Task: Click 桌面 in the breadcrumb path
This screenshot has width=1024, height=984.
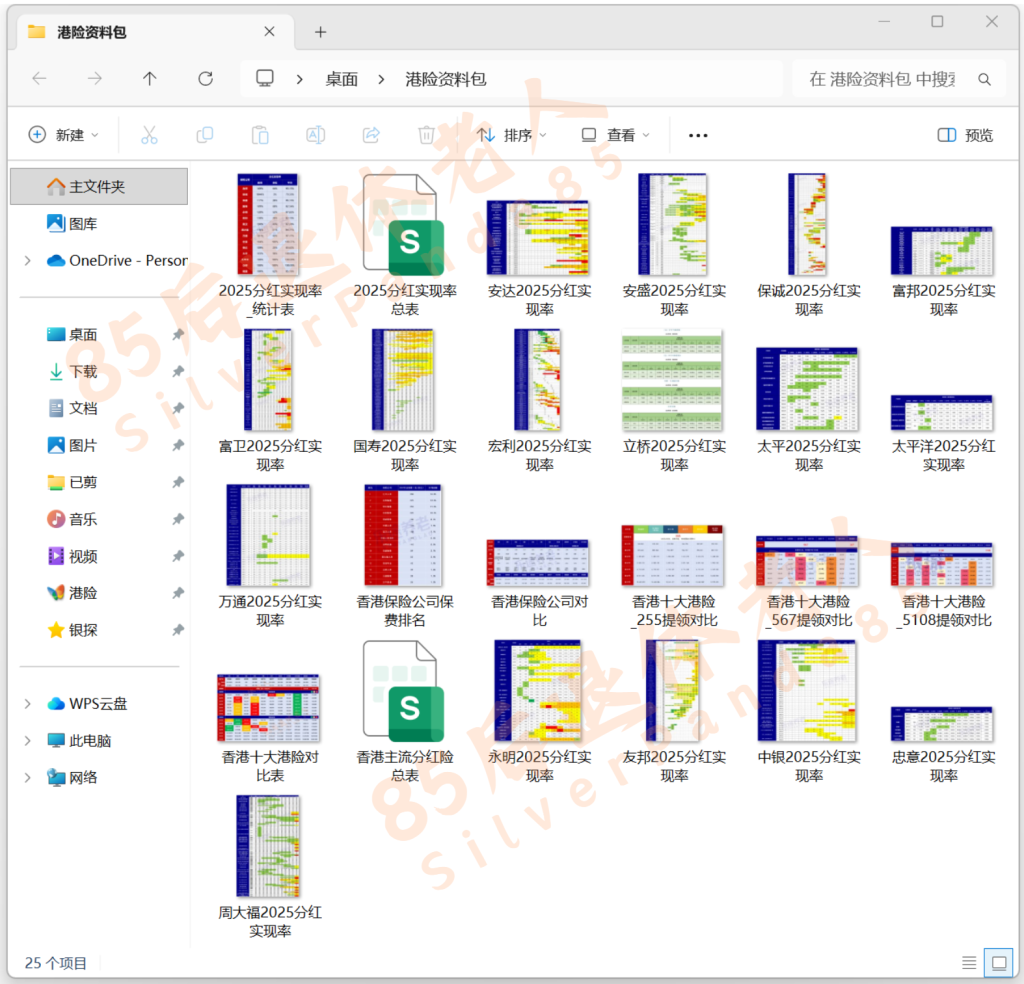Action: [x=342, y=79]
